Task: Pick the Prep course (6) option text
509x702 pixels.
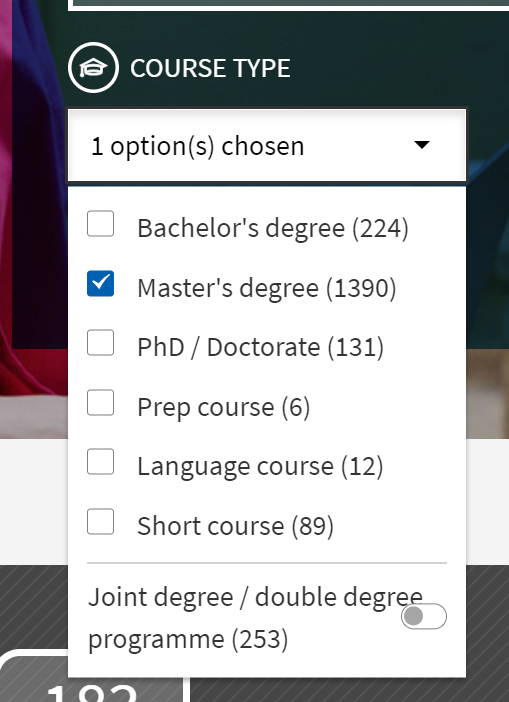Action: click(223, 407)
